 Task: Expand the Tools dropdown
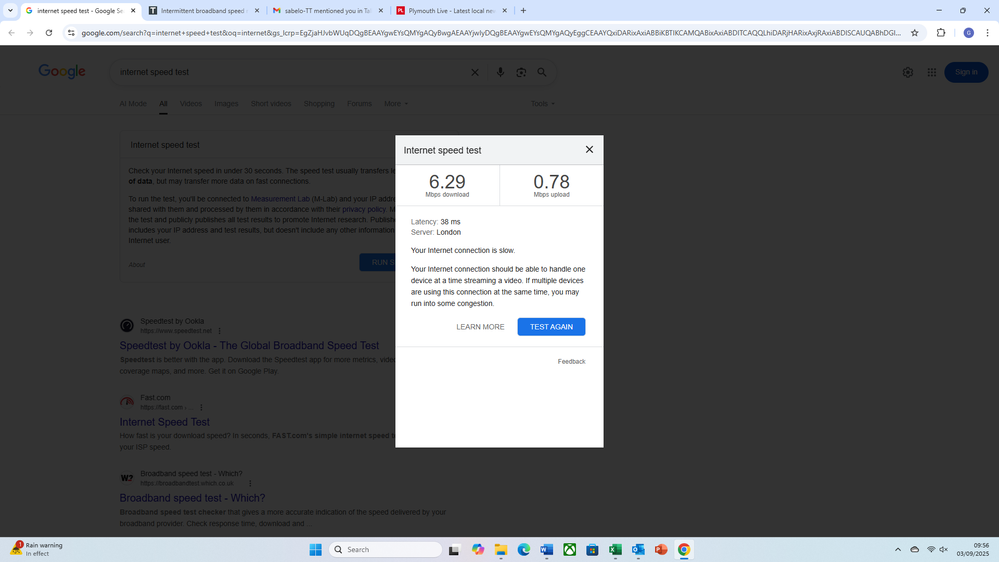[x=542, y=104]
